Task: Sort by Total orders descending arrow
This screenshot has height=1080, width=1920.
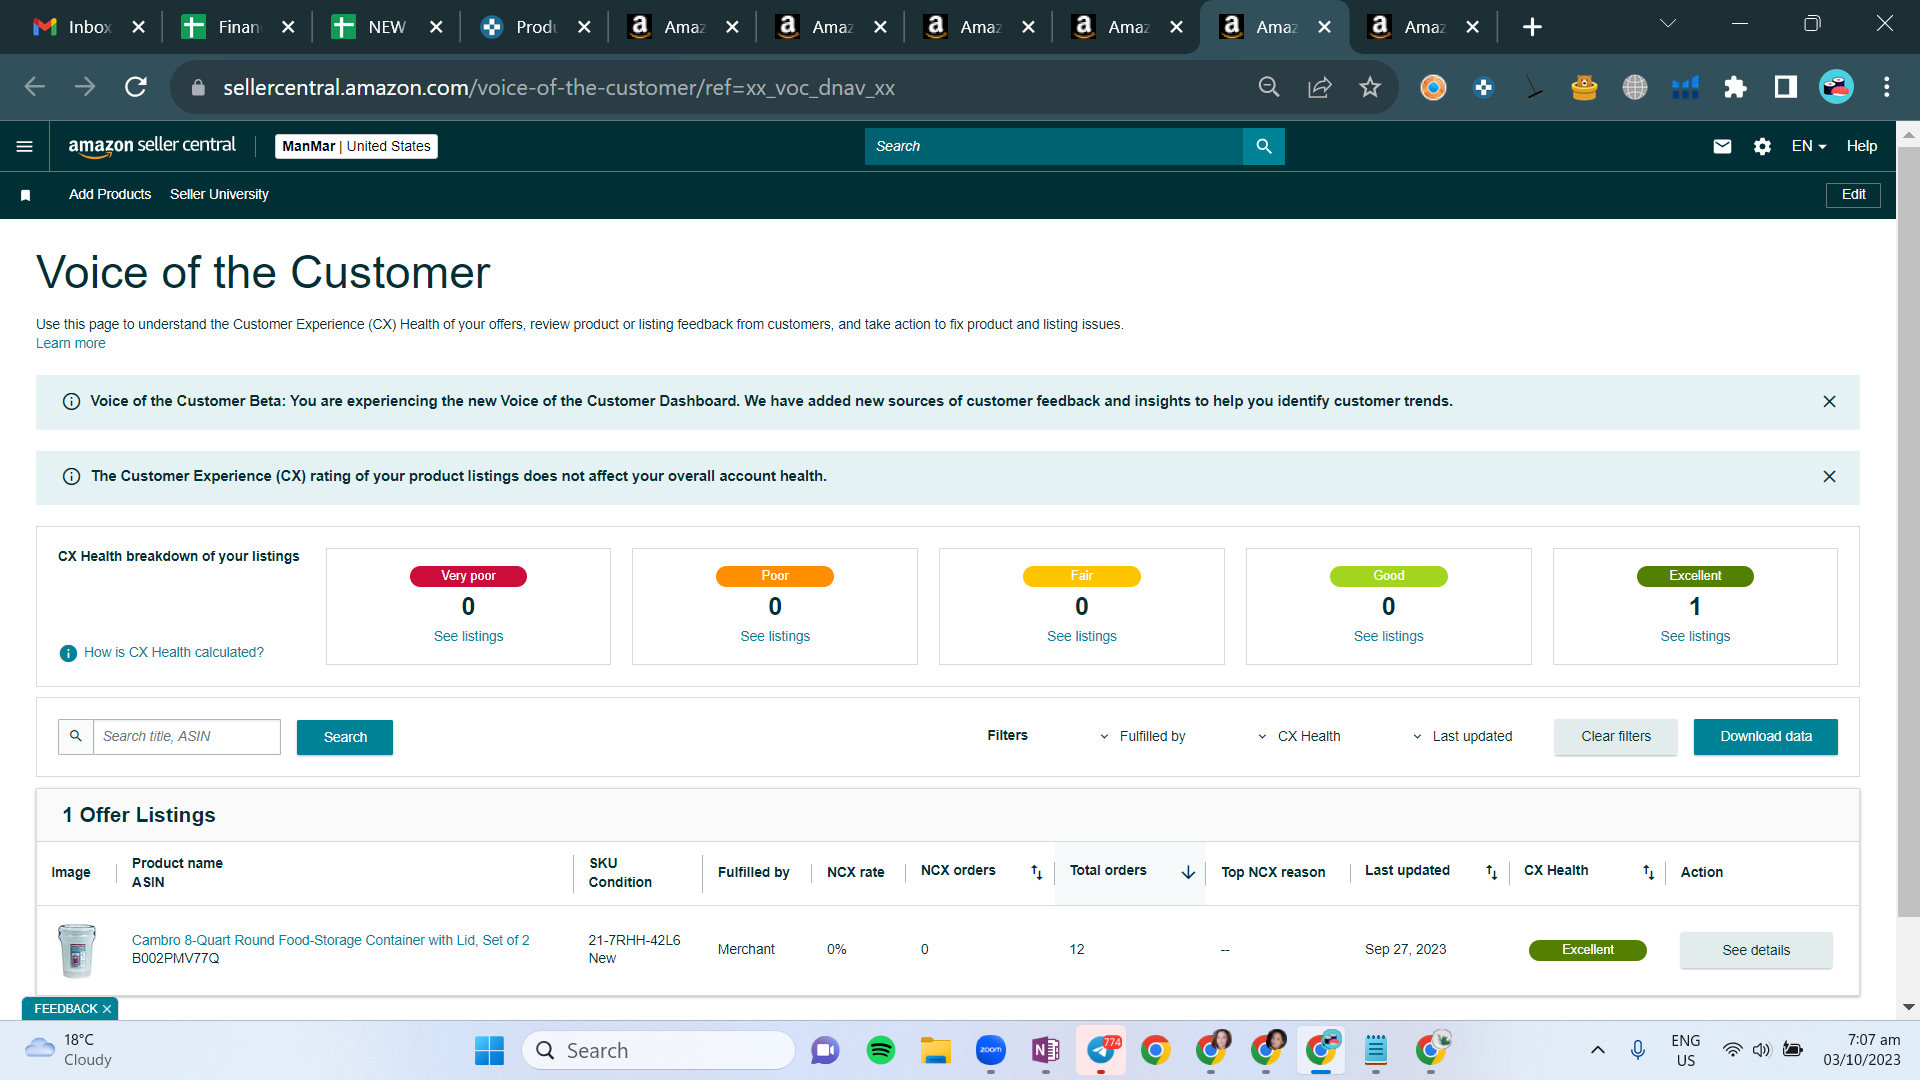Action: pos(1188,872)
